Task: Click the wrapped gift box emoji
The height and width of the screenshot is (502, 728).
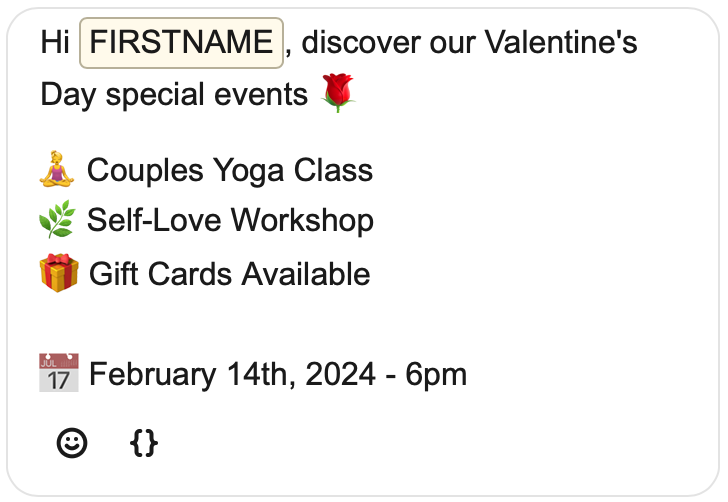Action: (x=59, y=273)
